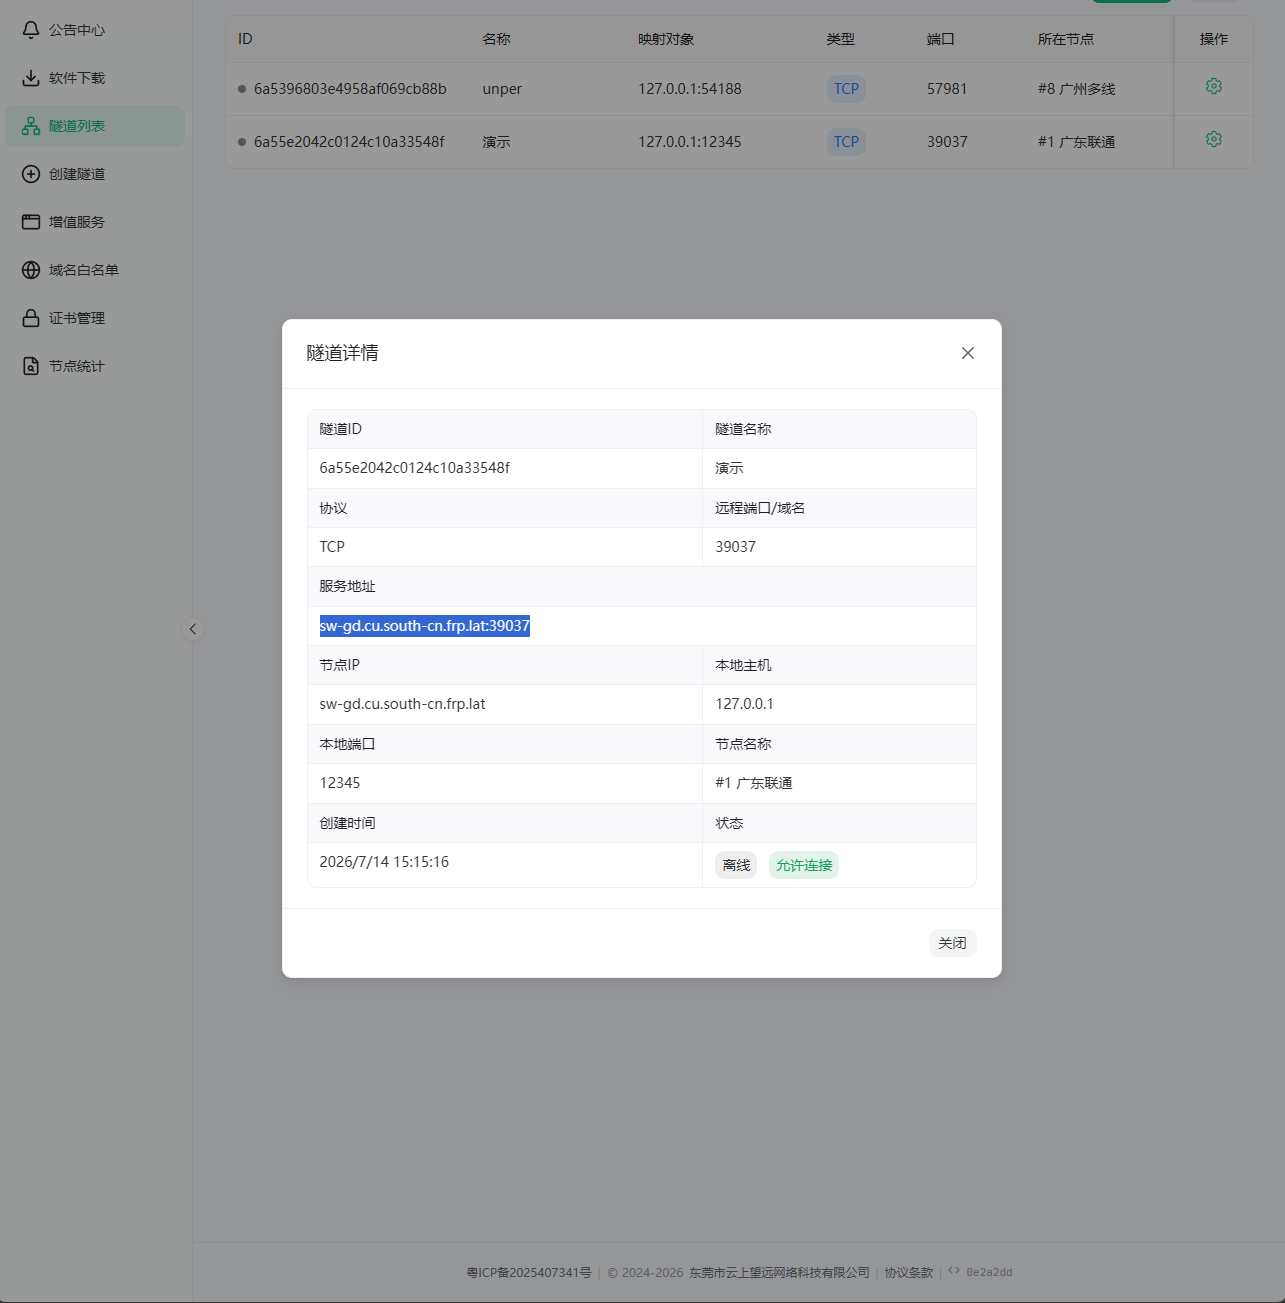The width and height of the screenshot is (1285, 1303).
Task: Collapse the sidebar with the chevron handle
Action: (x=193, y=629)
